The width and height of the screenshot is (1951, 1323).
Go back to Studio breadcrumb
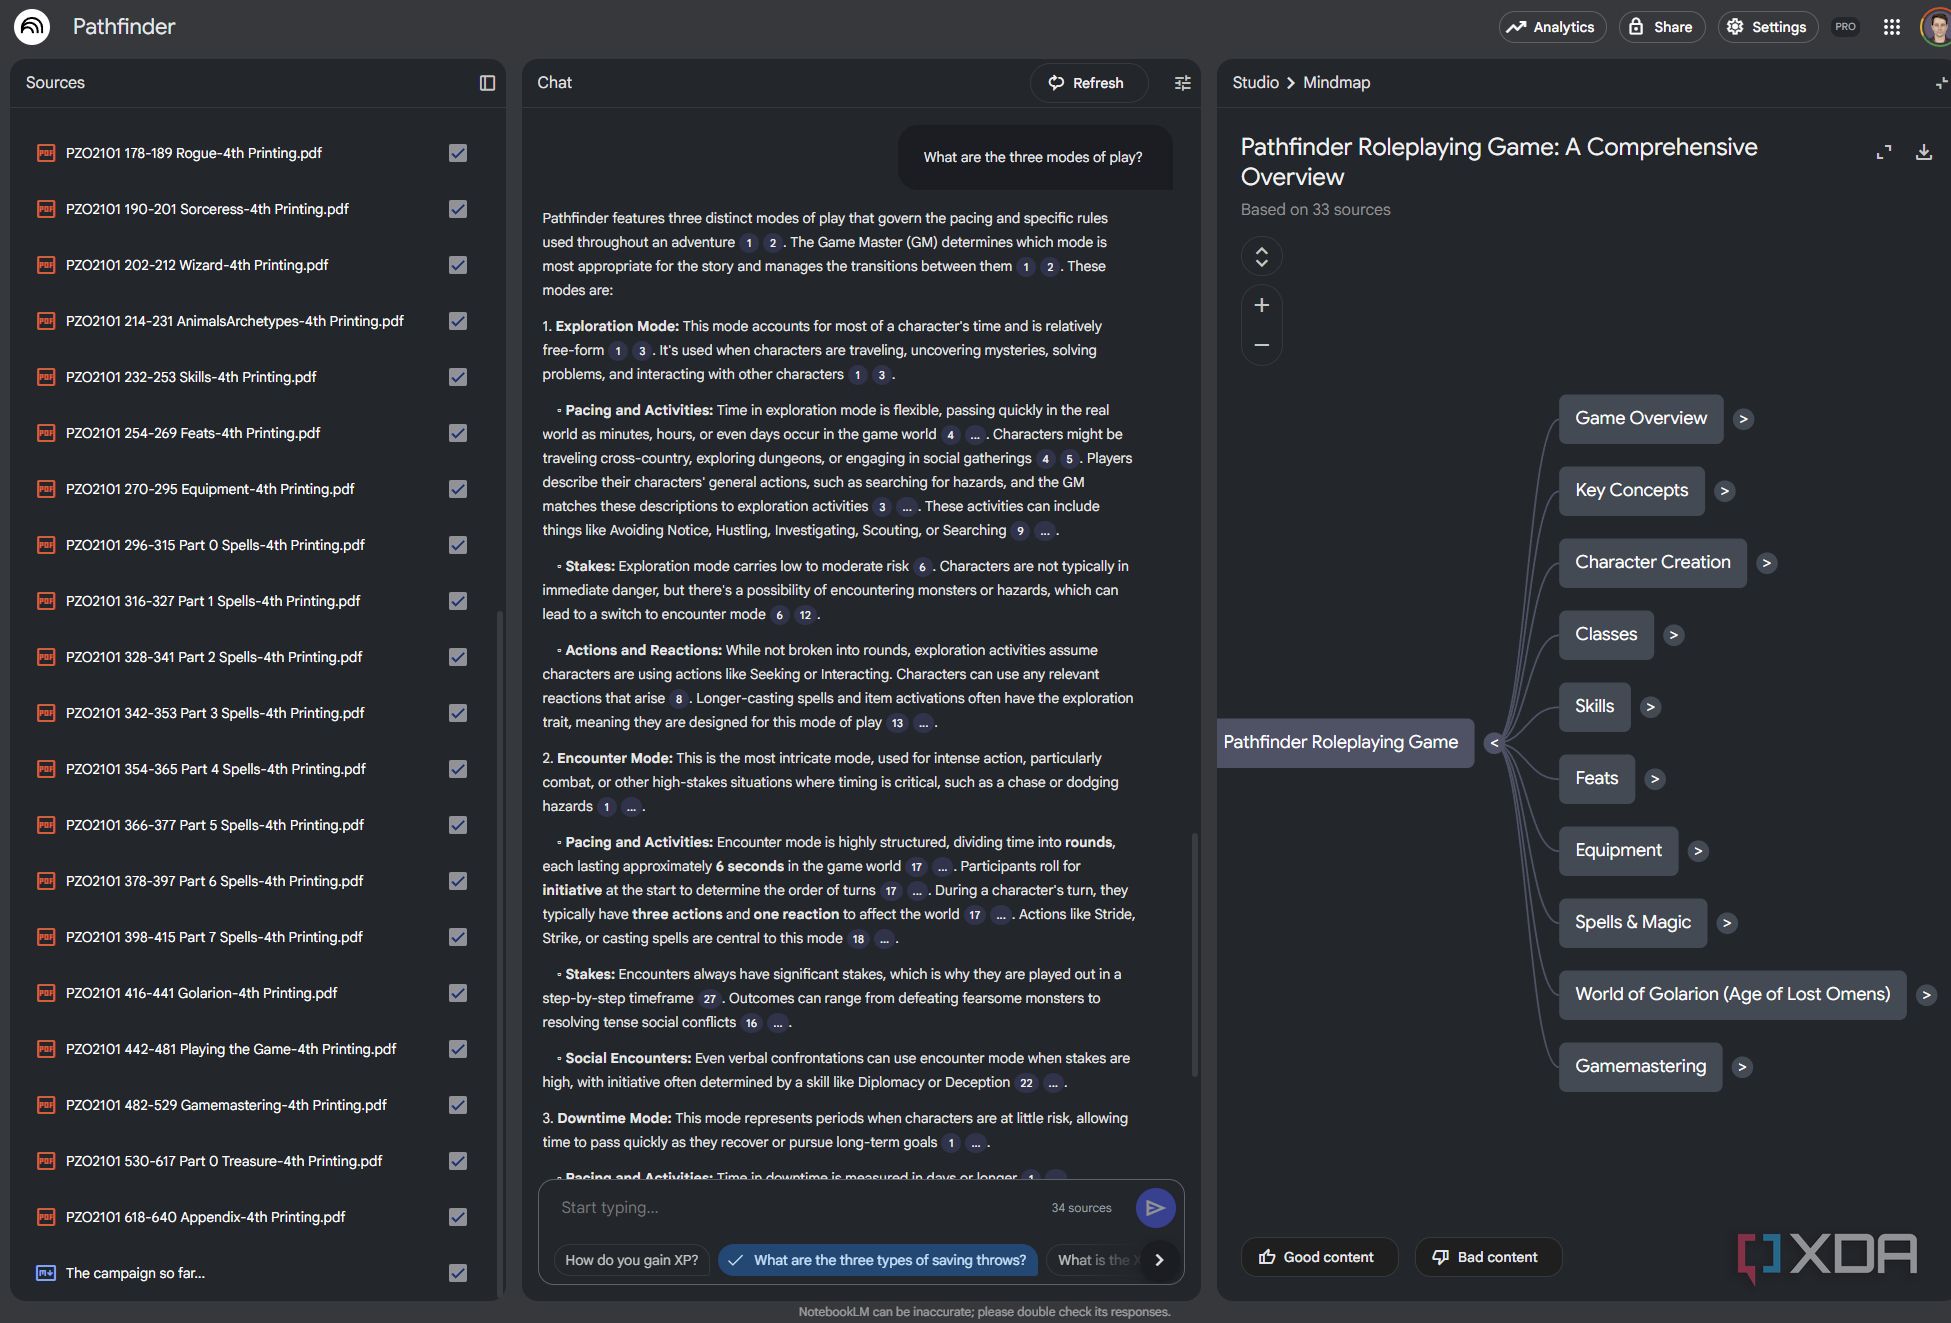pyautogui.click(x=1255, y=83)
